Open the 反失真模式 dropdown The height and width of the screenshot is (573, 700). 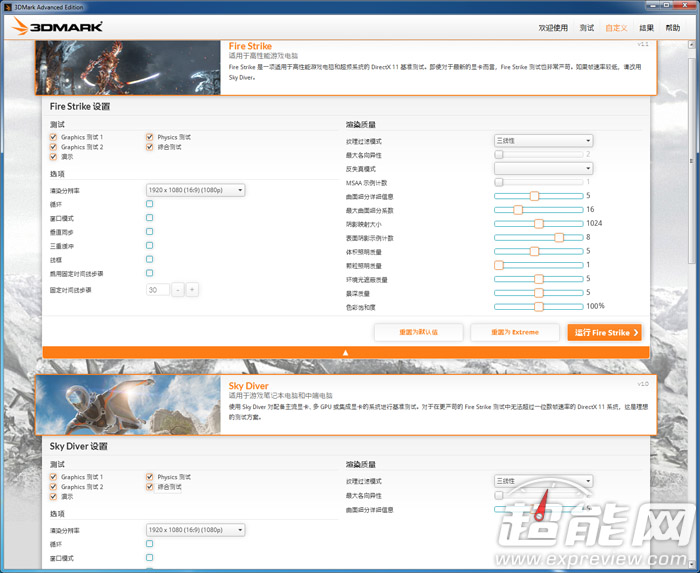coord(543,168)
